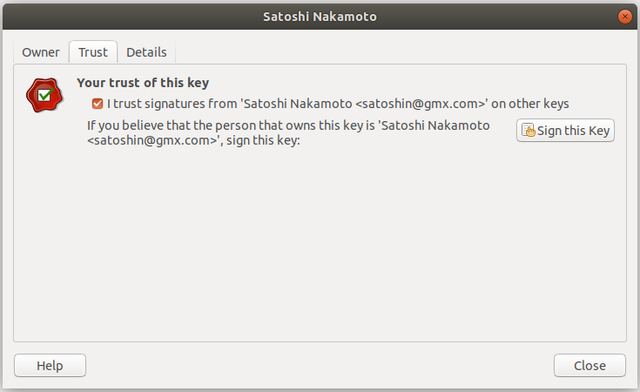The width and height of the screenshot is (640, 392).
Task: Close the dialog with the orange X icon
Action: pyautogui.click(x=624, y=17)
